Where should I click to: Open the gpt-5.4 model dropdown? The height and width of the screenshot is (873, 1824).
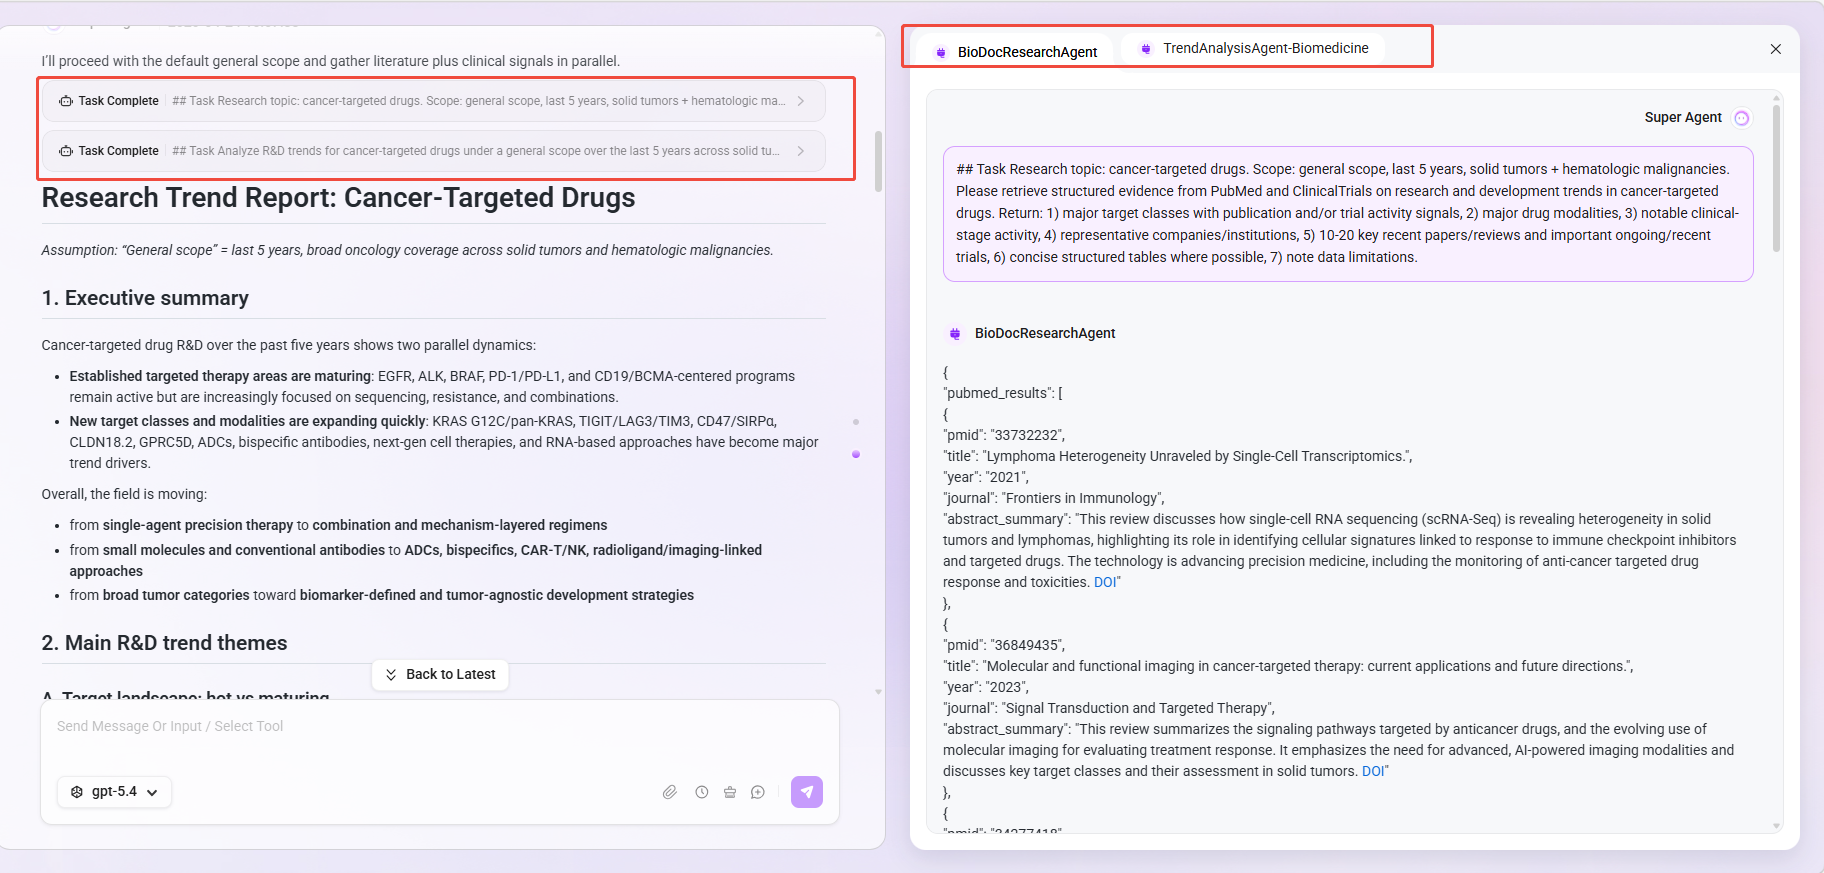[x=114, y=792]
